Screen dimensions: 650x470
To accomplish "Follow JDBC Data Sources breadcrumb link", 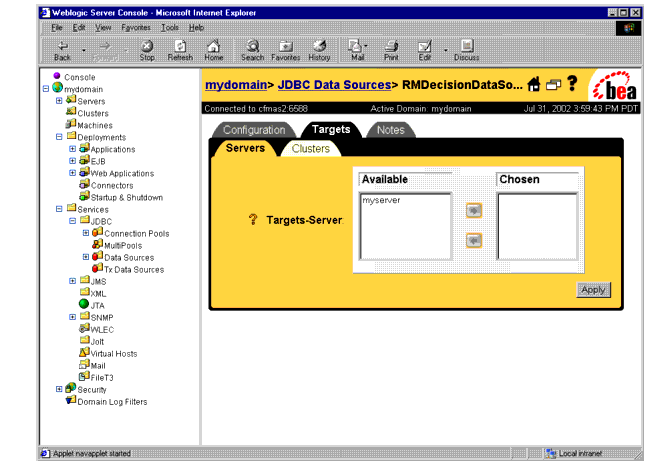I will pos(334,85).
